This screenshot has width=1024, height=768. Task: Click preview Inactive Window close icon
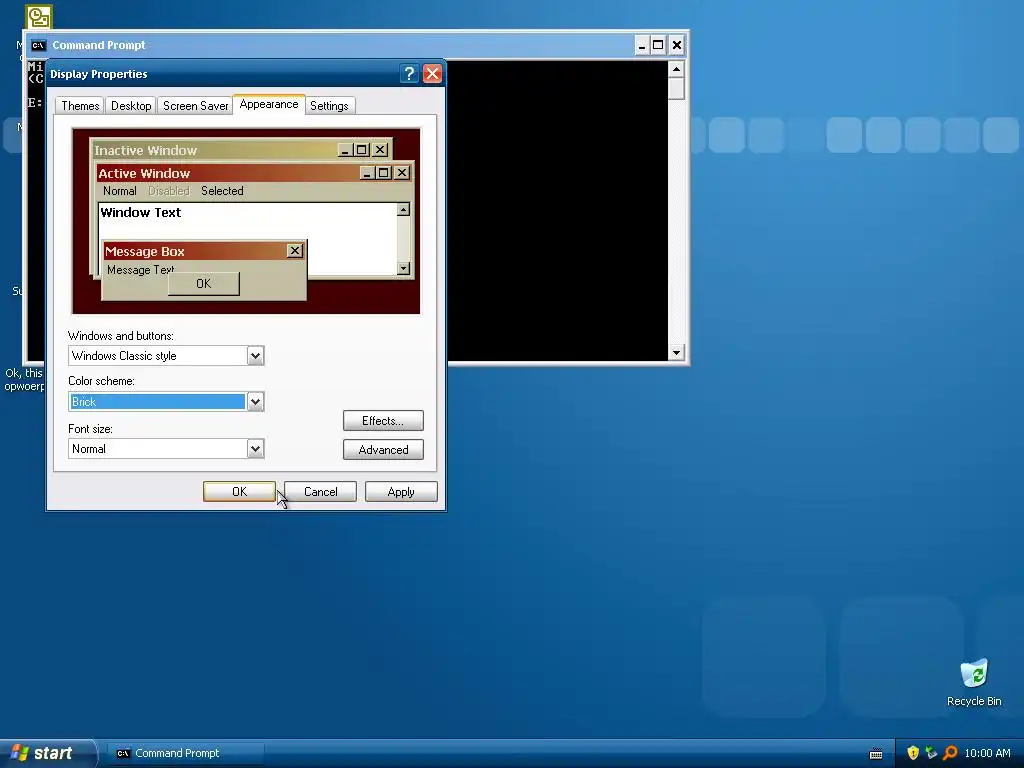380,150
